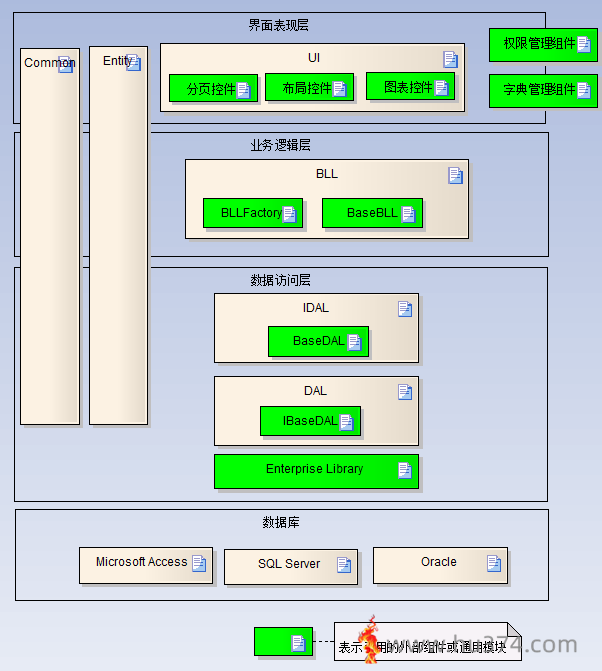Select the 数据访问层 layer title
The height and width of the screenshot is (671, 602).
[x=280, y=280]
